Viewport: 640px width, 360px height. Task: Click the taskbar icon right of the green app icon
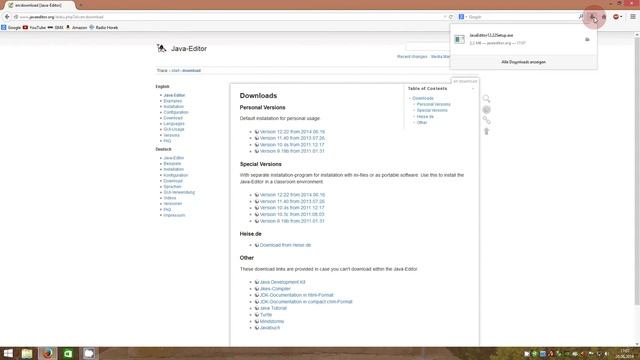tap(89, 353)
